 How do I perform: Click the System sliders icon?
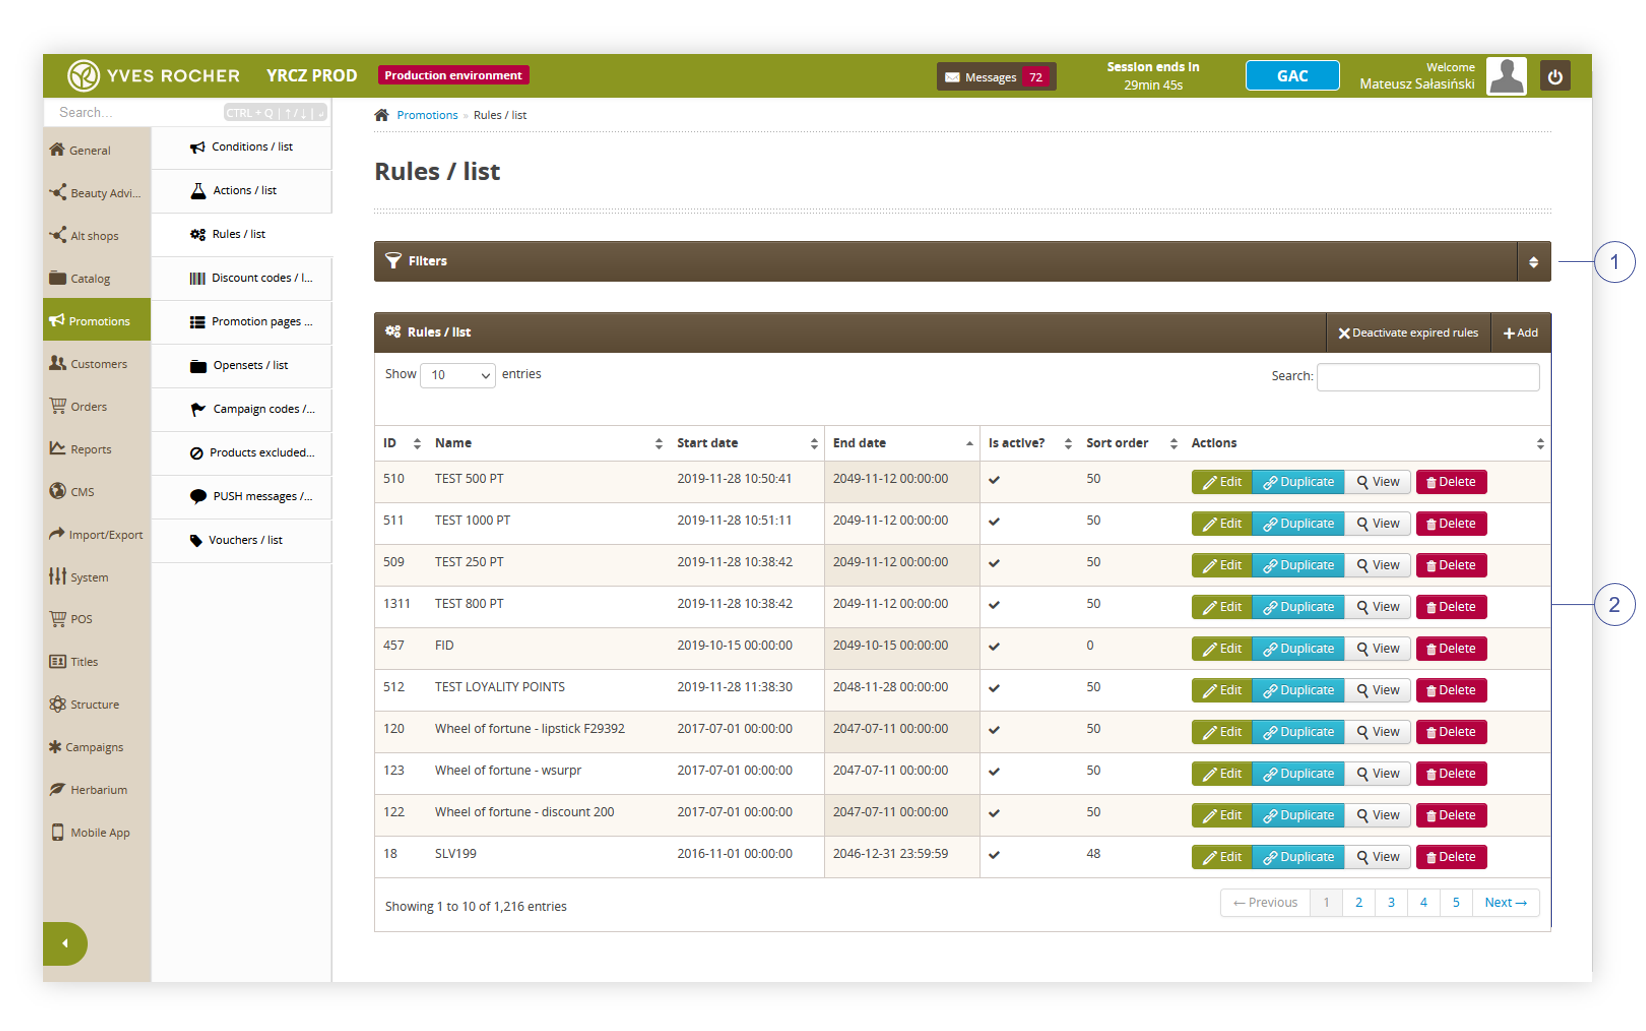click(58, 576)
